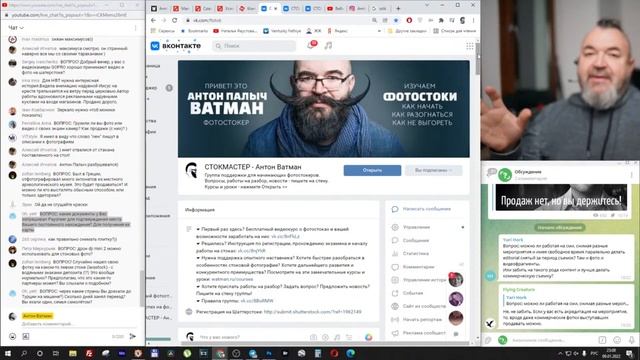Image resolution: width=640 pixels, height=360 pixels.
Task: Open the browser extensions puzzle icon
Action: click(441, 20)
